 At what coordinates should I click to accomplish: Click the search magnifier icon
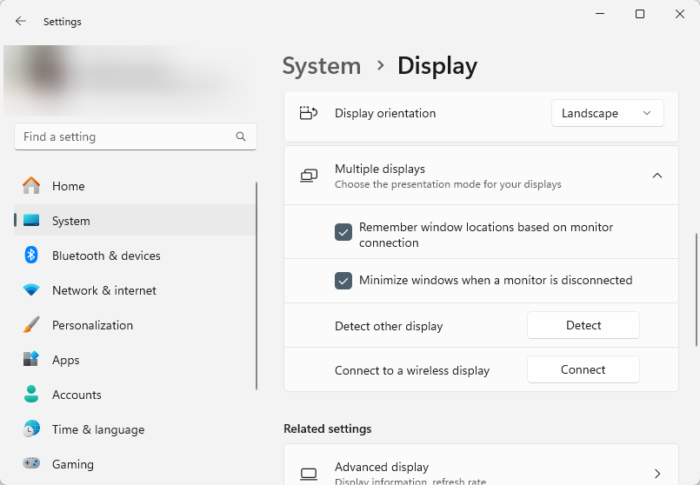(241, 137)
